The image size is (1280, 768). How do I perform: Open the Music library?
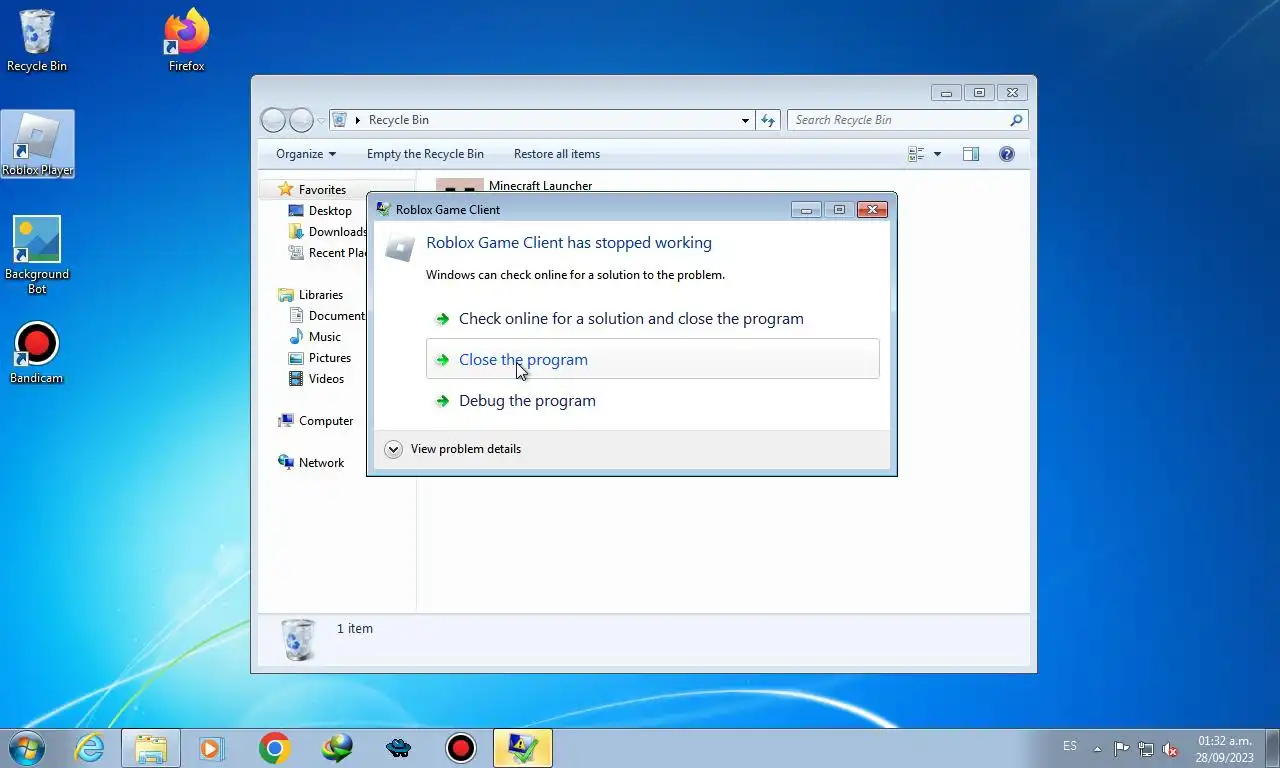pyautogui.click(x=315, y=337)
